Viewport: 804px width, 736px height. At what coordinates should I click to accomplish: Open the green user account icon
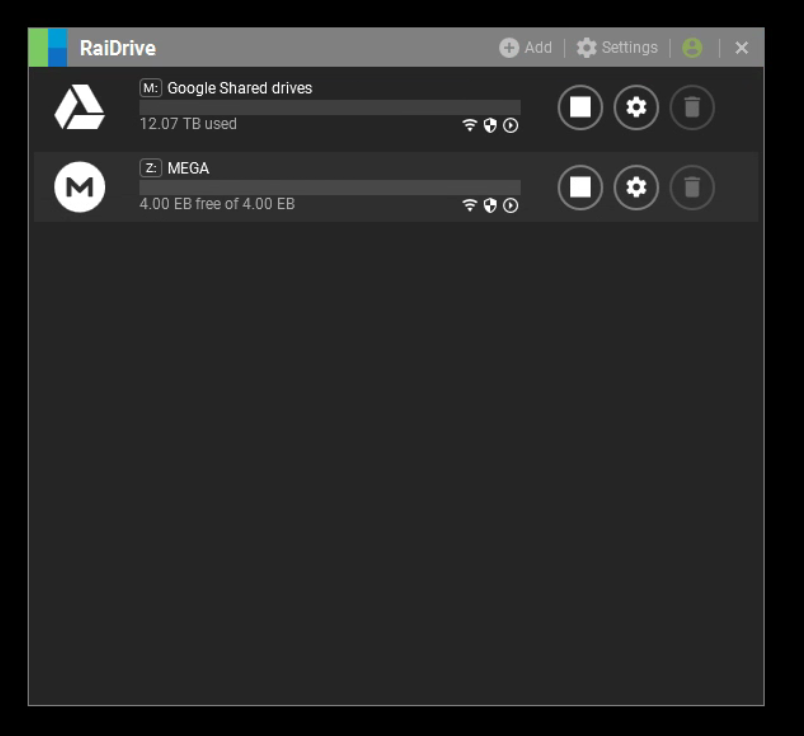(x=692, y=48)
